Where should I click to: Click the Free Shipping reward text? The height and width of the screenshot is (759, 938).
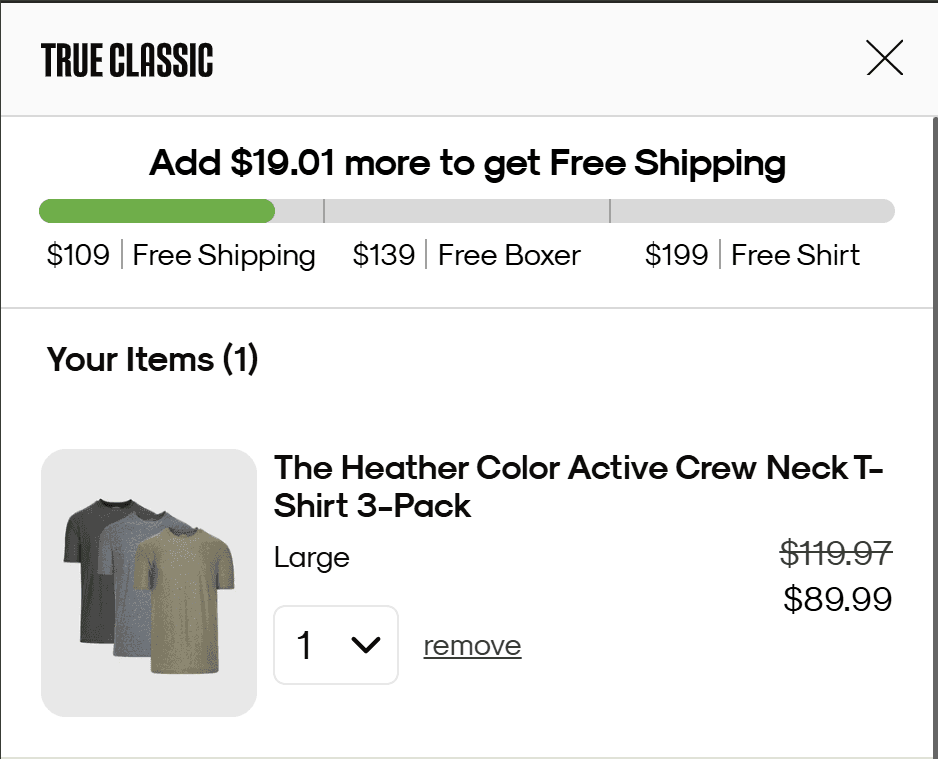[x=223, y=255]
